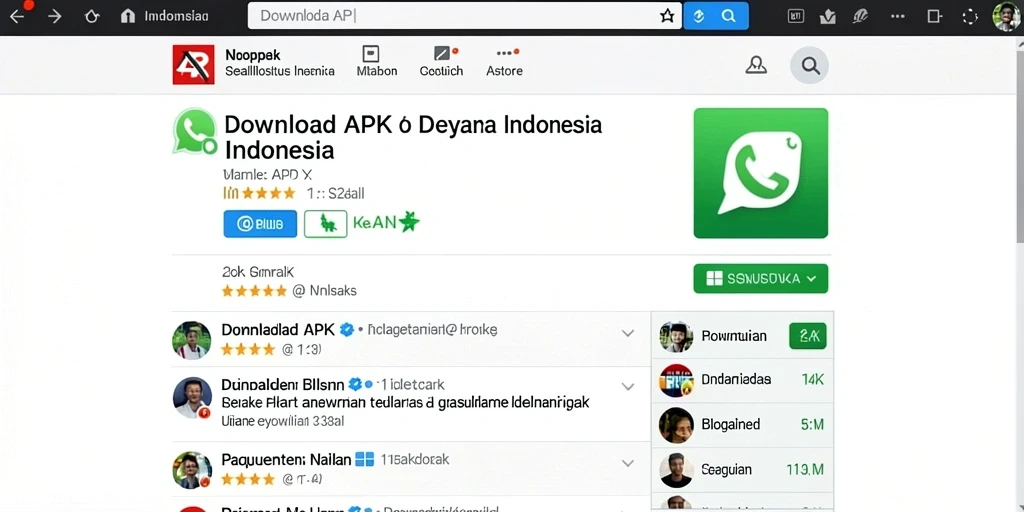The width and height of the screenshot is (1024, 512).
Task: Click verified badge next to Donnladlad APK
Action: [347, 330]
